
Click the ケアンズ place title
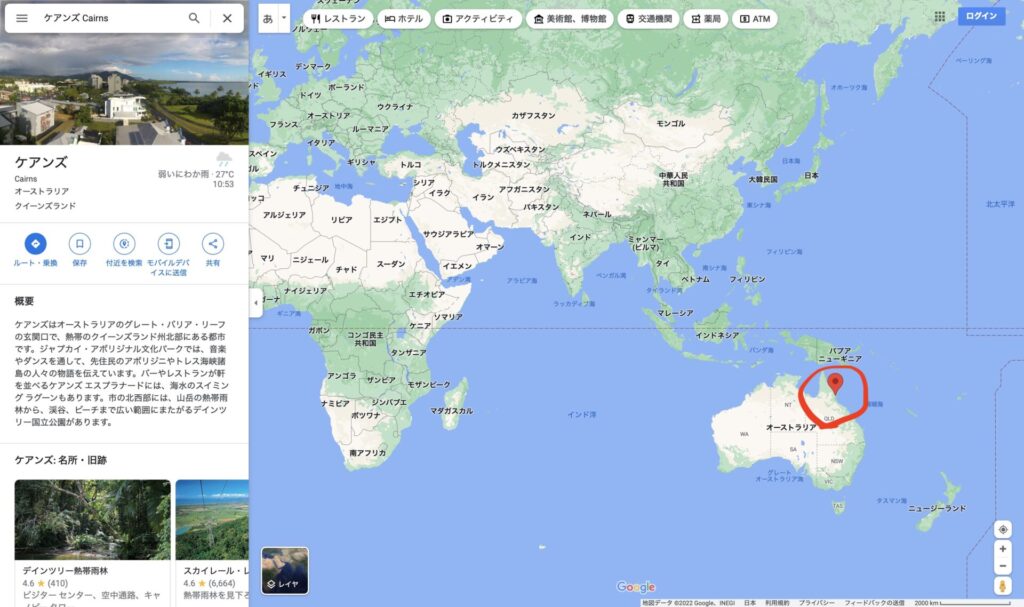tap(41, 162)
